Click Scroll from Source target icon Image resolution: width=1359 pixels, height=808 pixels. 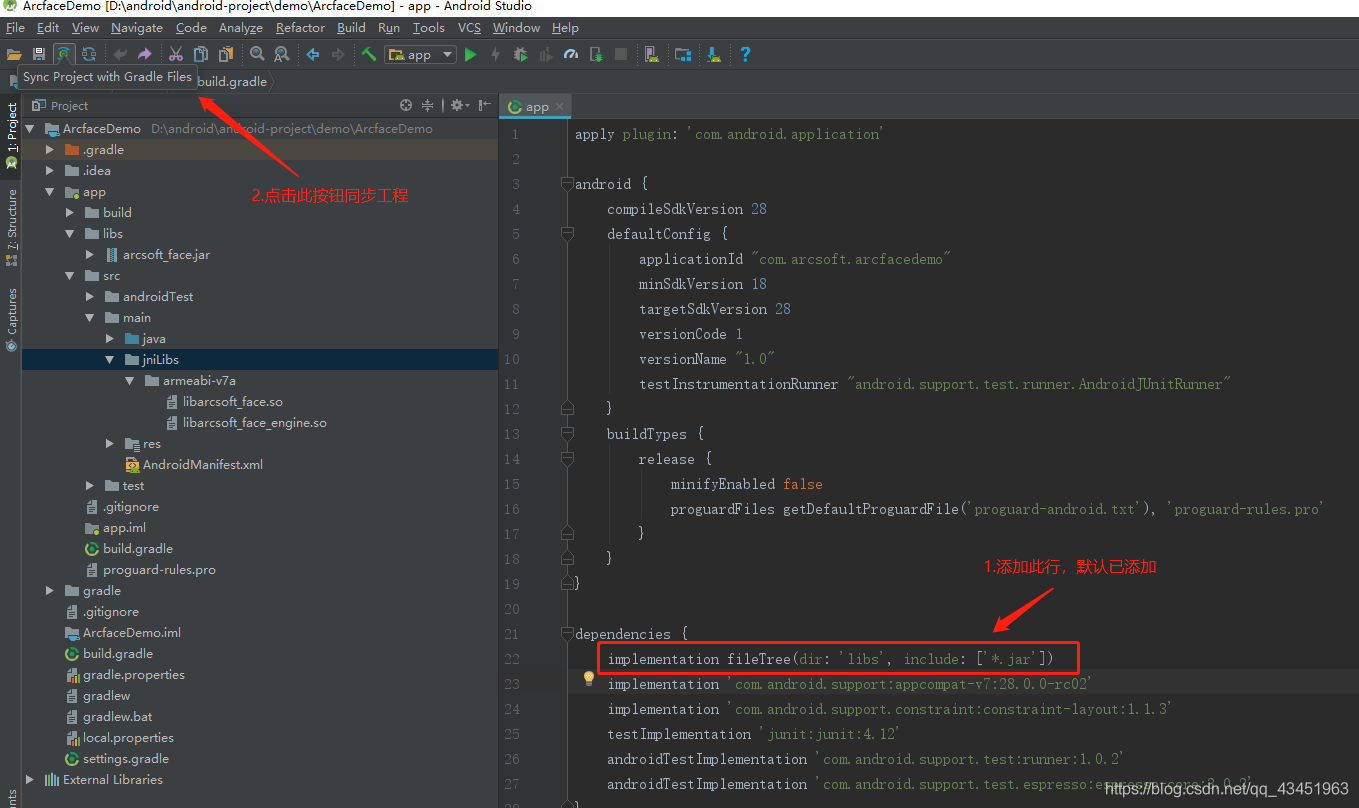pos(406,105)
